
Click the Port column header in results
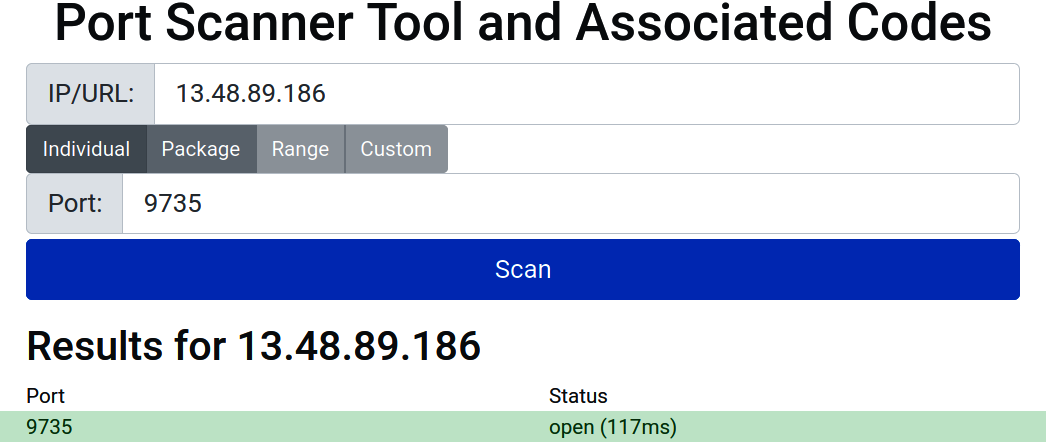[45, 396]
